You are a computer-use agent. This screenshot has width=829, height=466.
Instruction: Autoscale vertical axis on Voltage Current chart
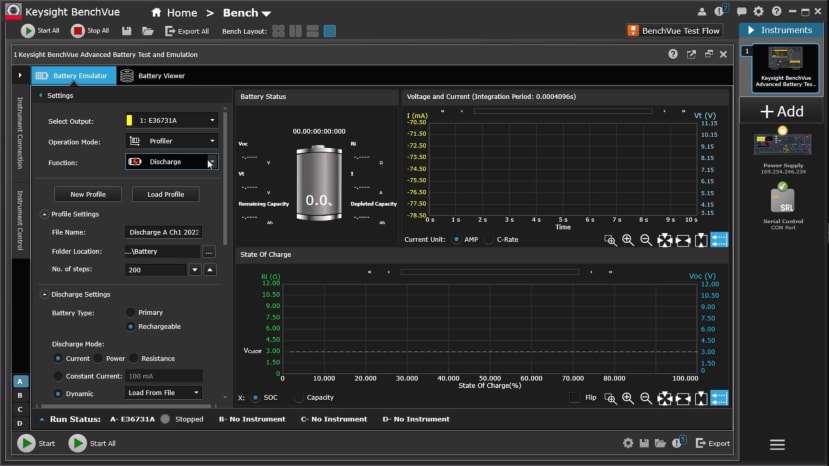click(701, 240)
